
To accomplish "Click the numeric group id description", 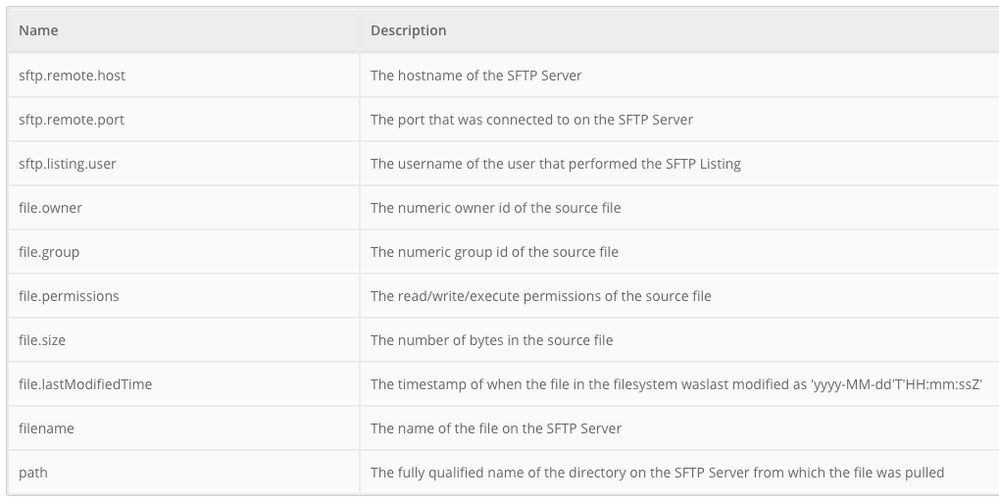I will click(x=494, y=252).
